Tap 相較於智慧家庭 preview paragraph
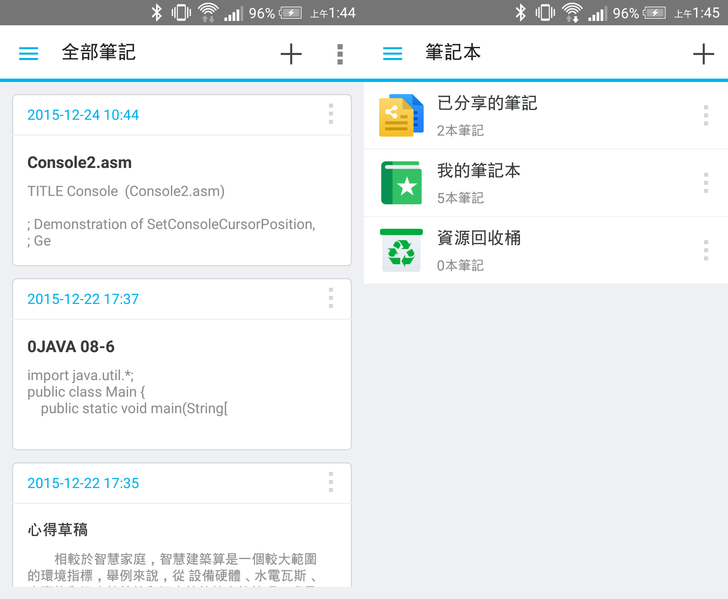 point(172,567)
